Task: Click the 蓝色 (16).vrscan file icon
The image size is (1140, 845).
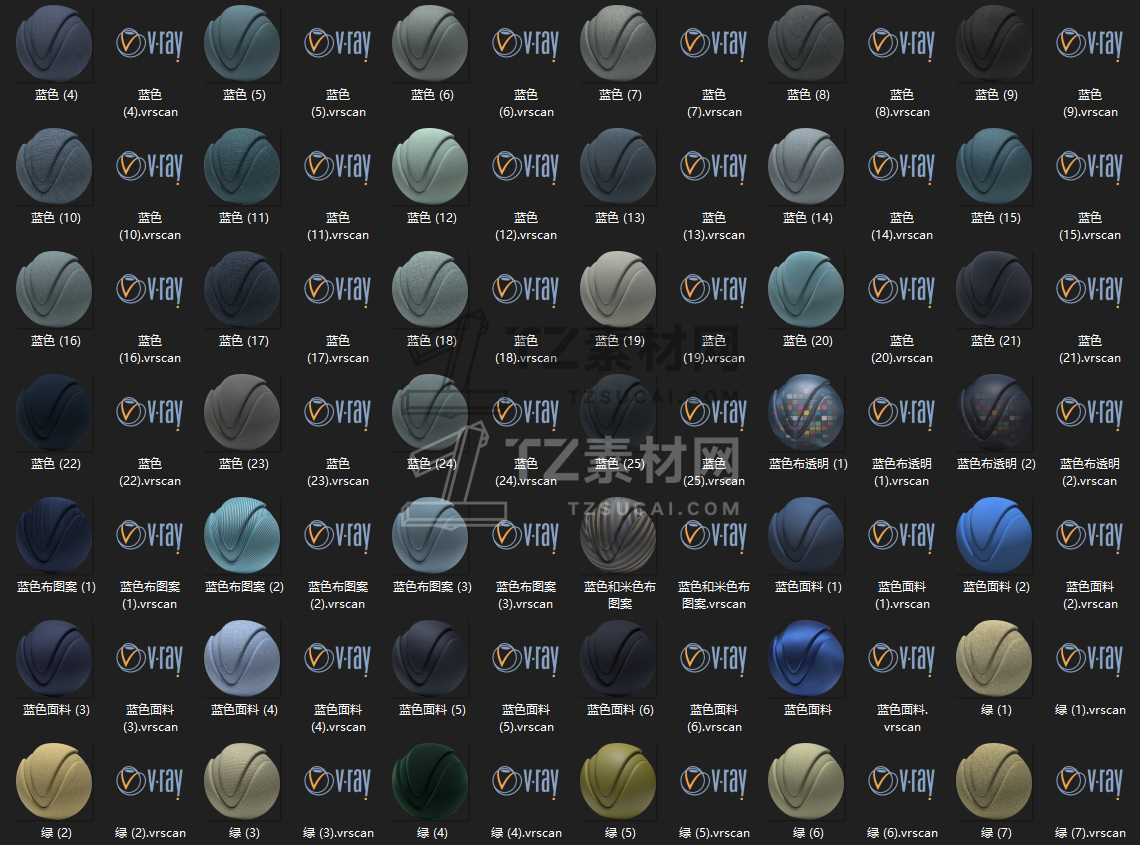Action: tap(150, 289)
